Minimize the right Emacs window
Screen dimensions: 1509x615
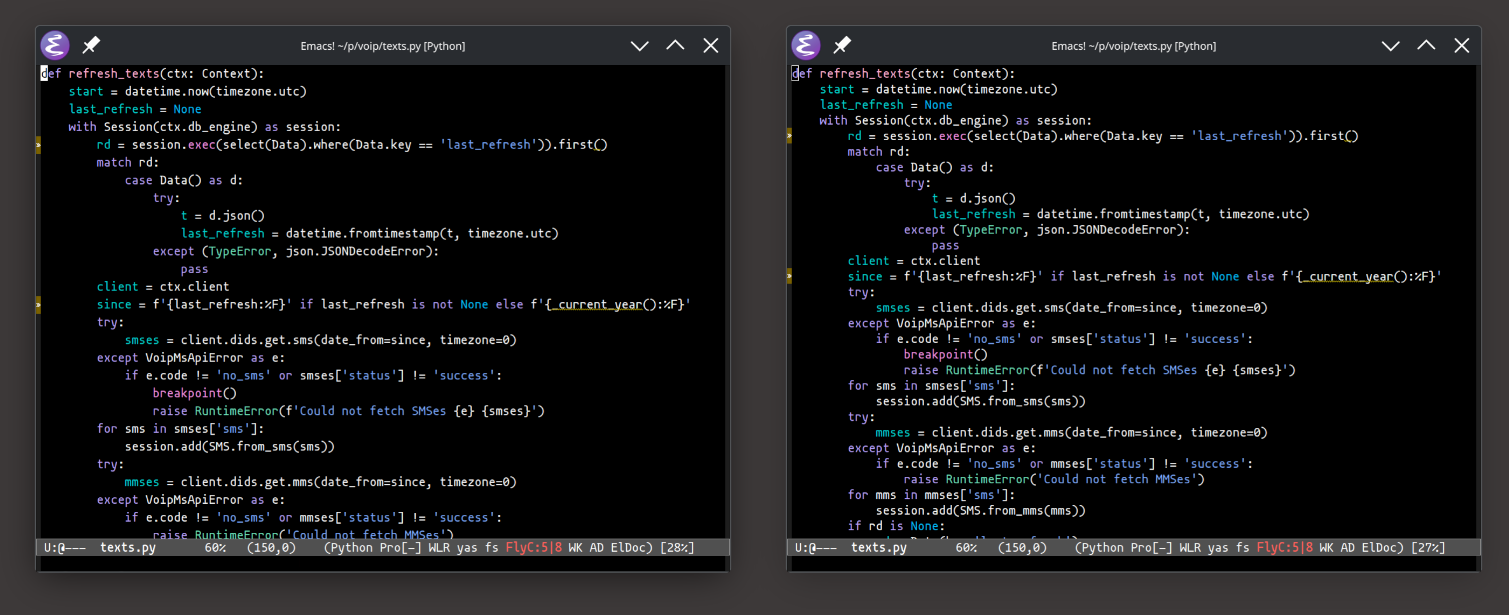click(x=1390, y=46)
